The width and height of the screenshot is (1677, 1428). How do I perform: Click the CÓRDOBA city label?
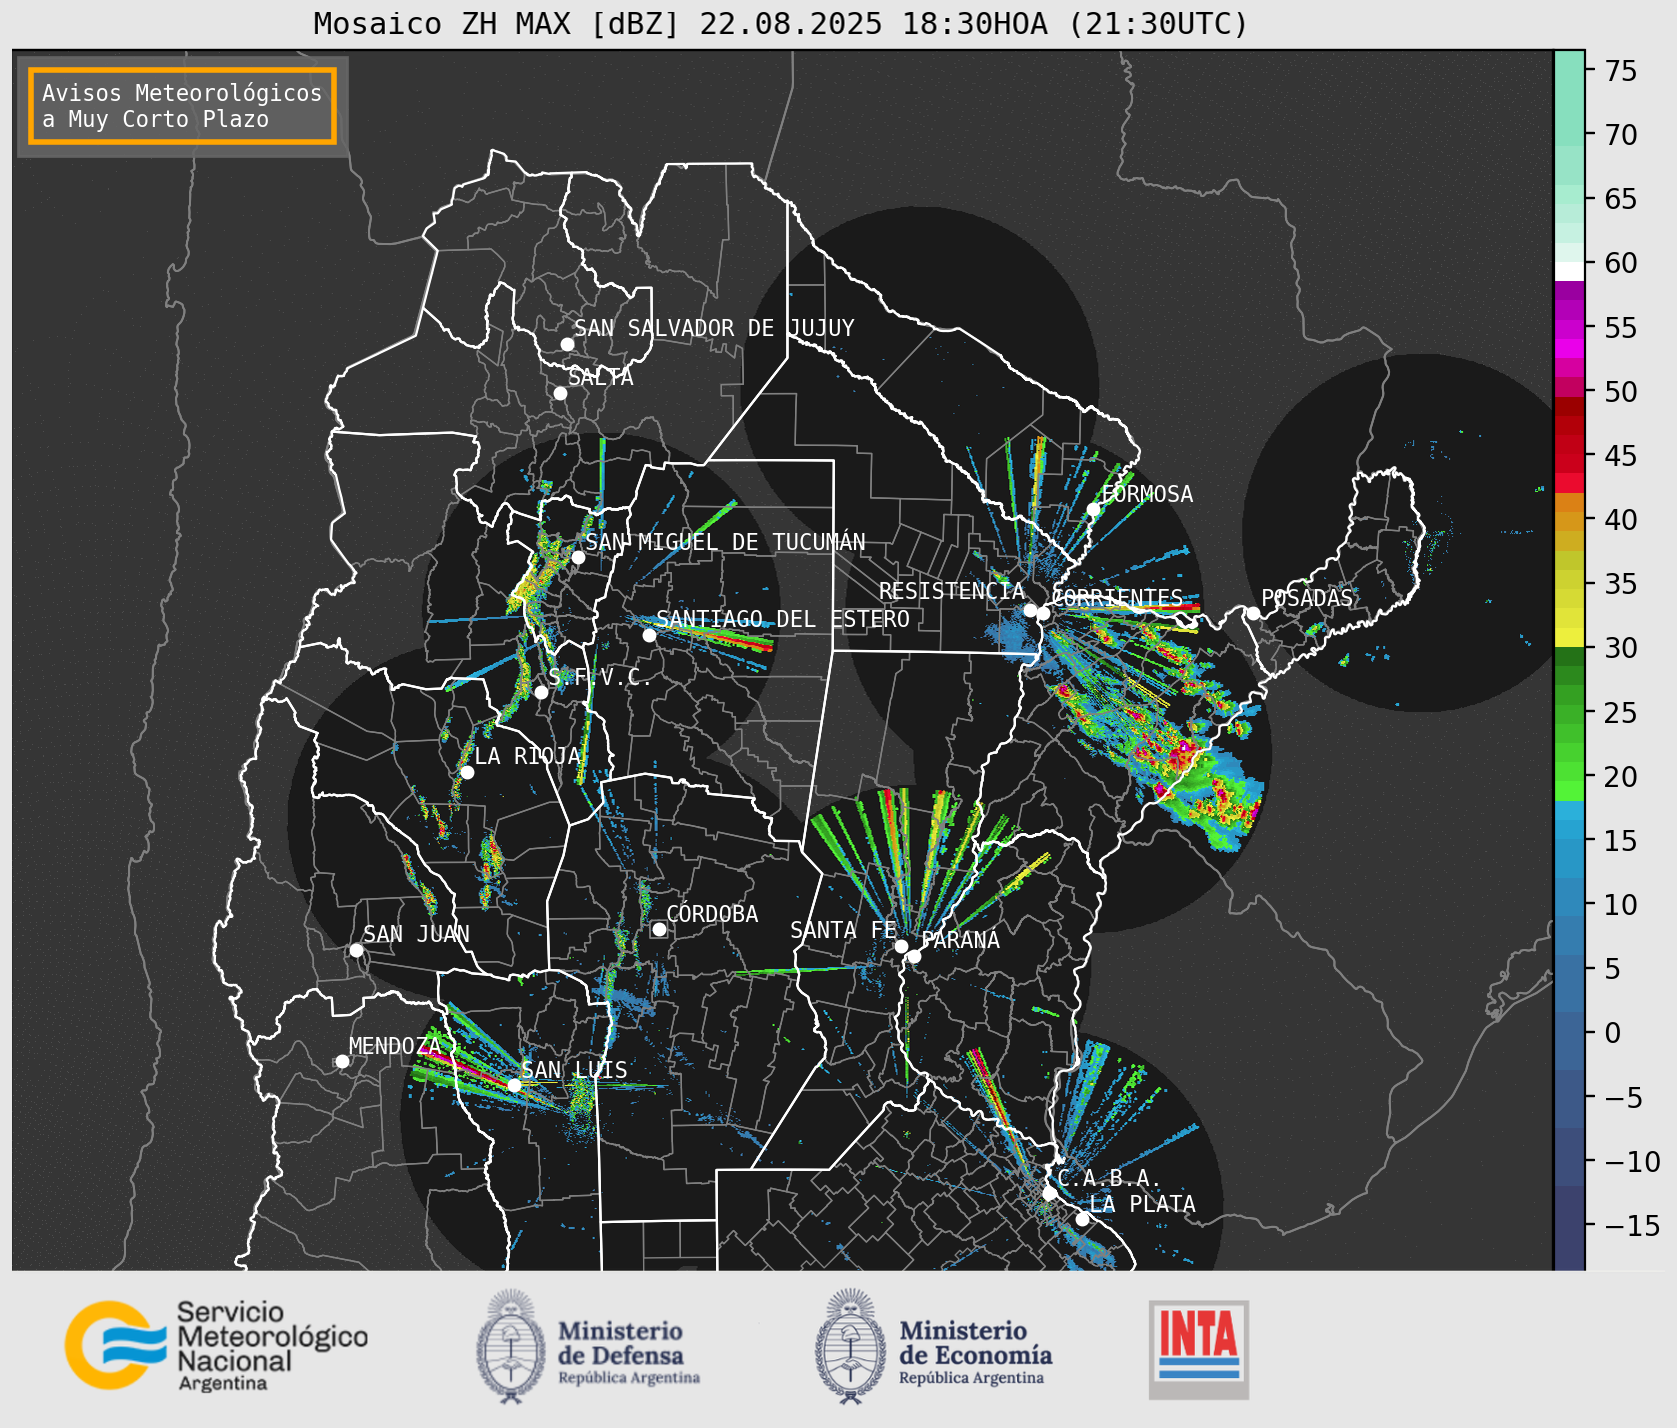click(712, 914)
